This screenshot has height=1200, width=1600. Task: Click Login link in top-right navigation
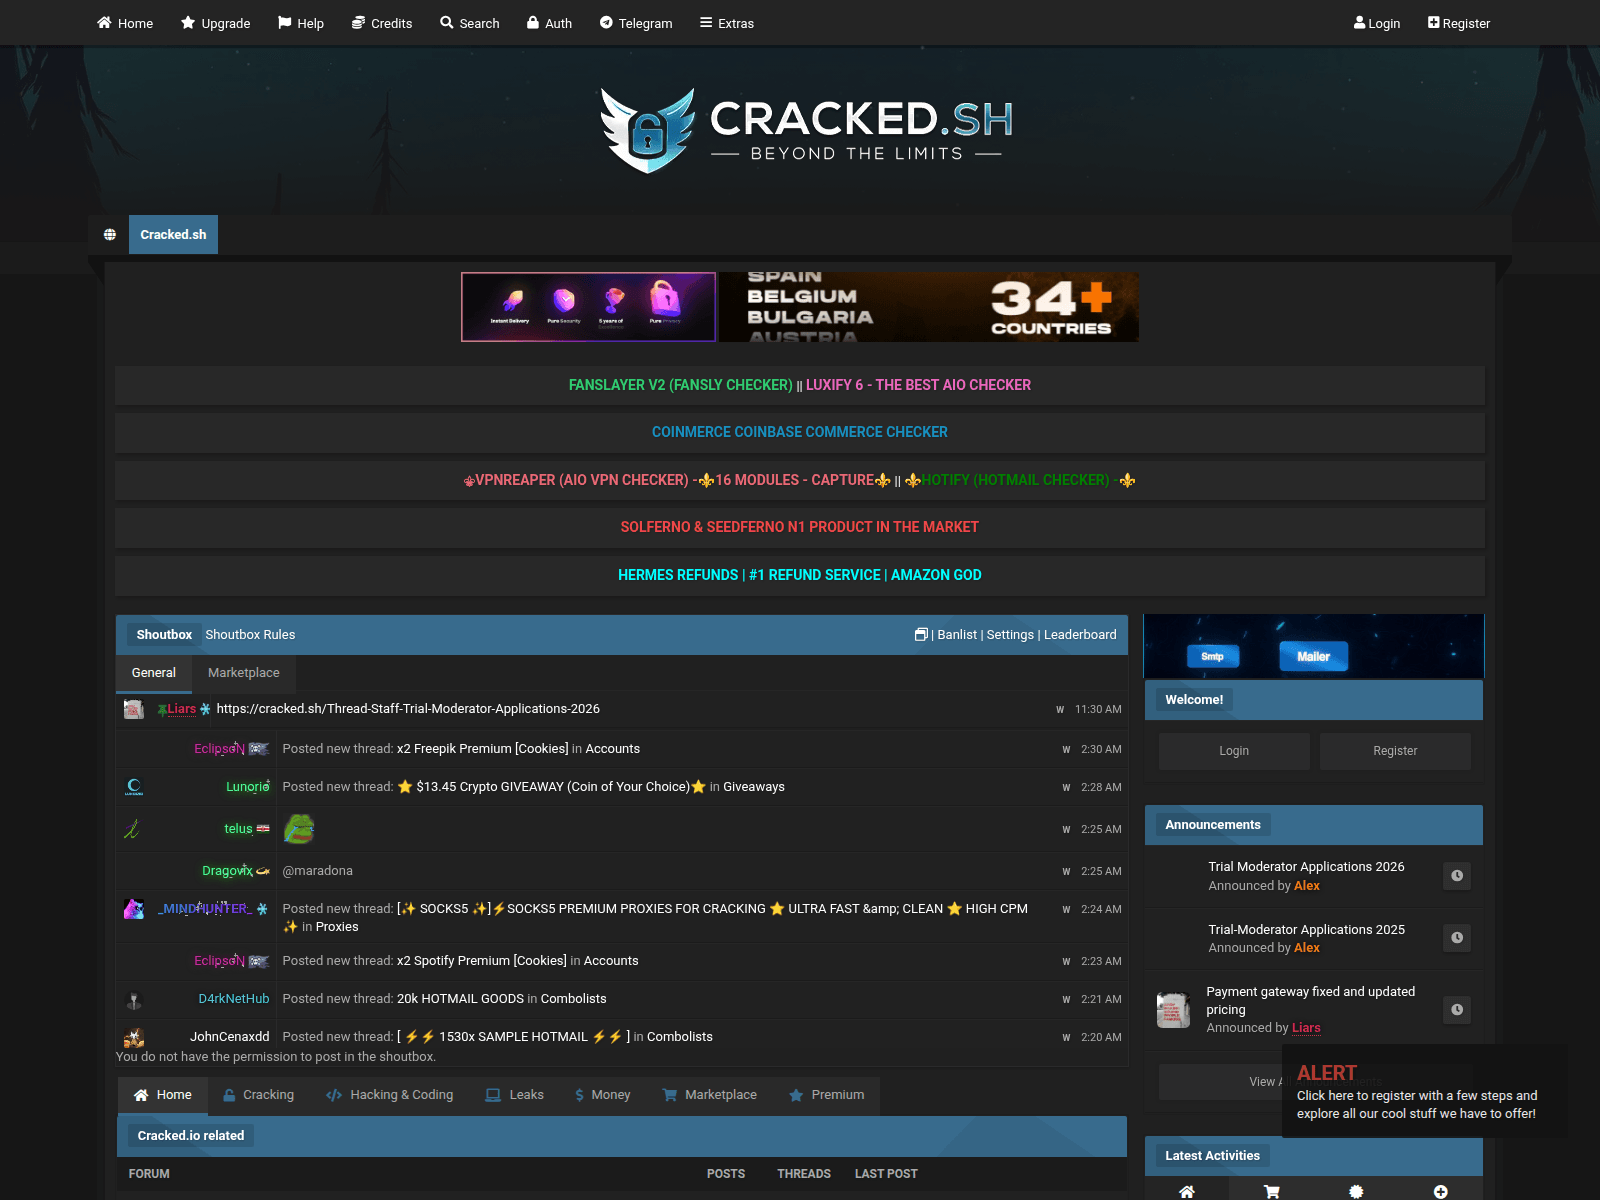[x=1377, y=23]
